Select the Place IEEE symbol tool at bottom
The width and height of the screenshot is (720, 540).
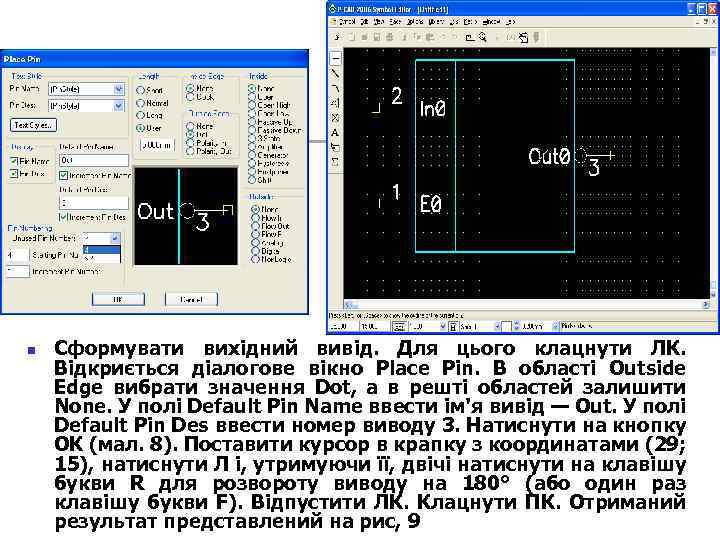(336, 162)
